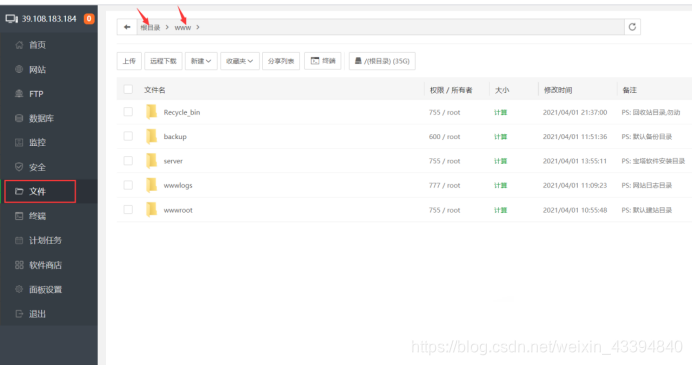Expand the 收藏夹 dropdown button
This screenshot has width=692, height=365.
pos(240,61)
